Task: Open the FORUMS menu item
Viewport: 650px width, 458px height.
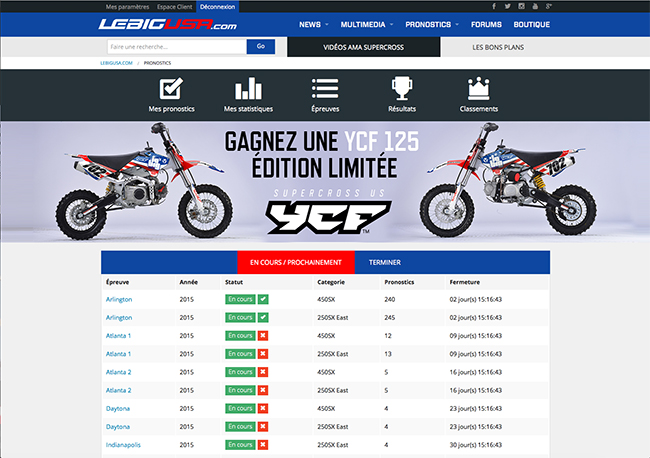Action: (486, 24)
